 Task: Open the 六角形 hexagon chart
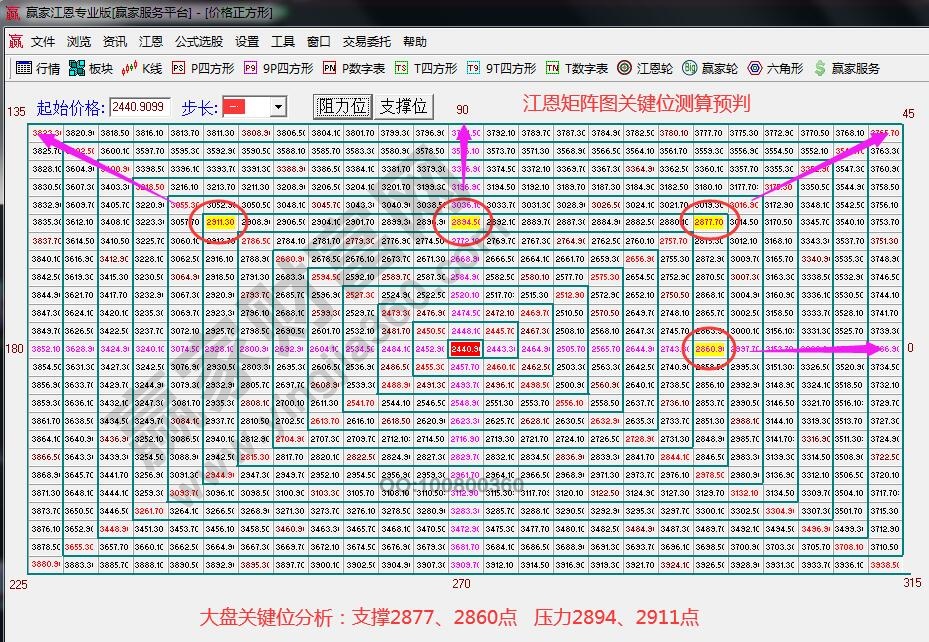[770, 69]
